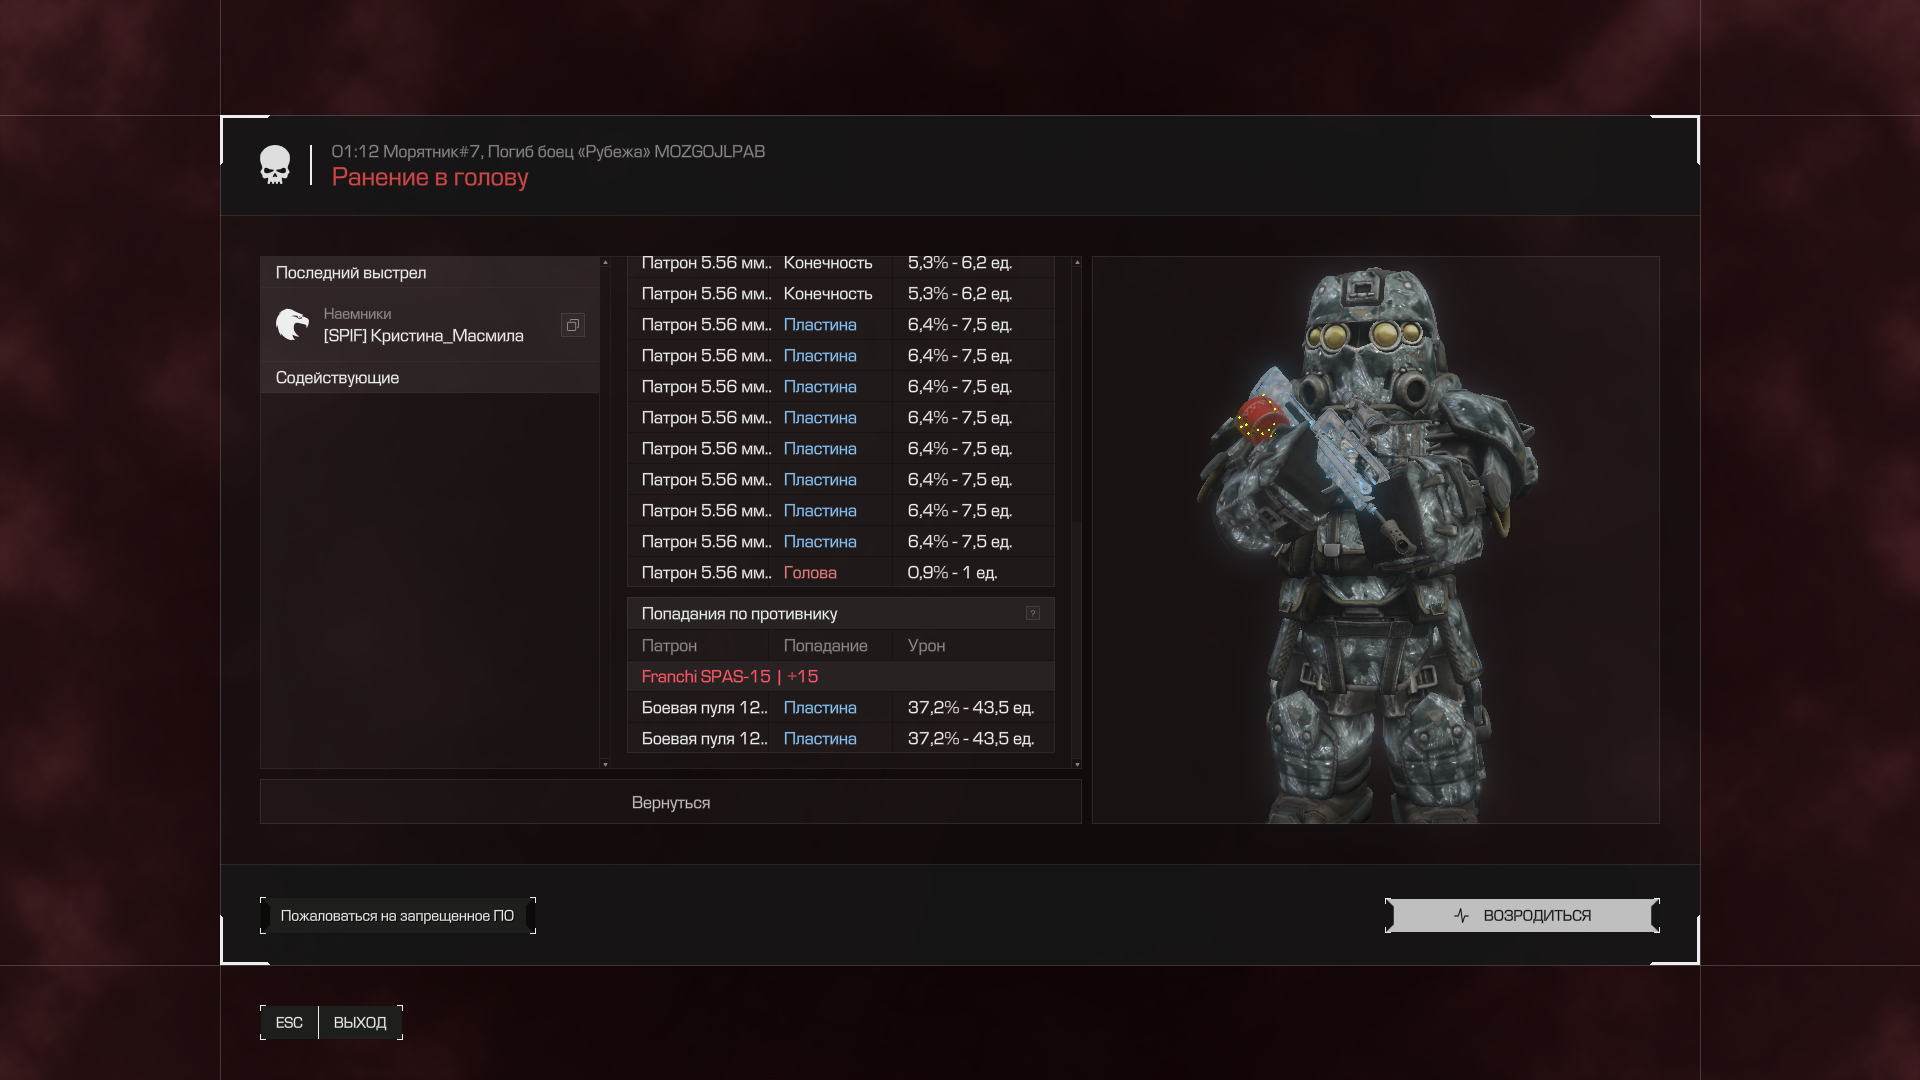The image size is (1920, 1080).
Task: Click down arrow of the right table scrollbar
Action: point(1076,764)
